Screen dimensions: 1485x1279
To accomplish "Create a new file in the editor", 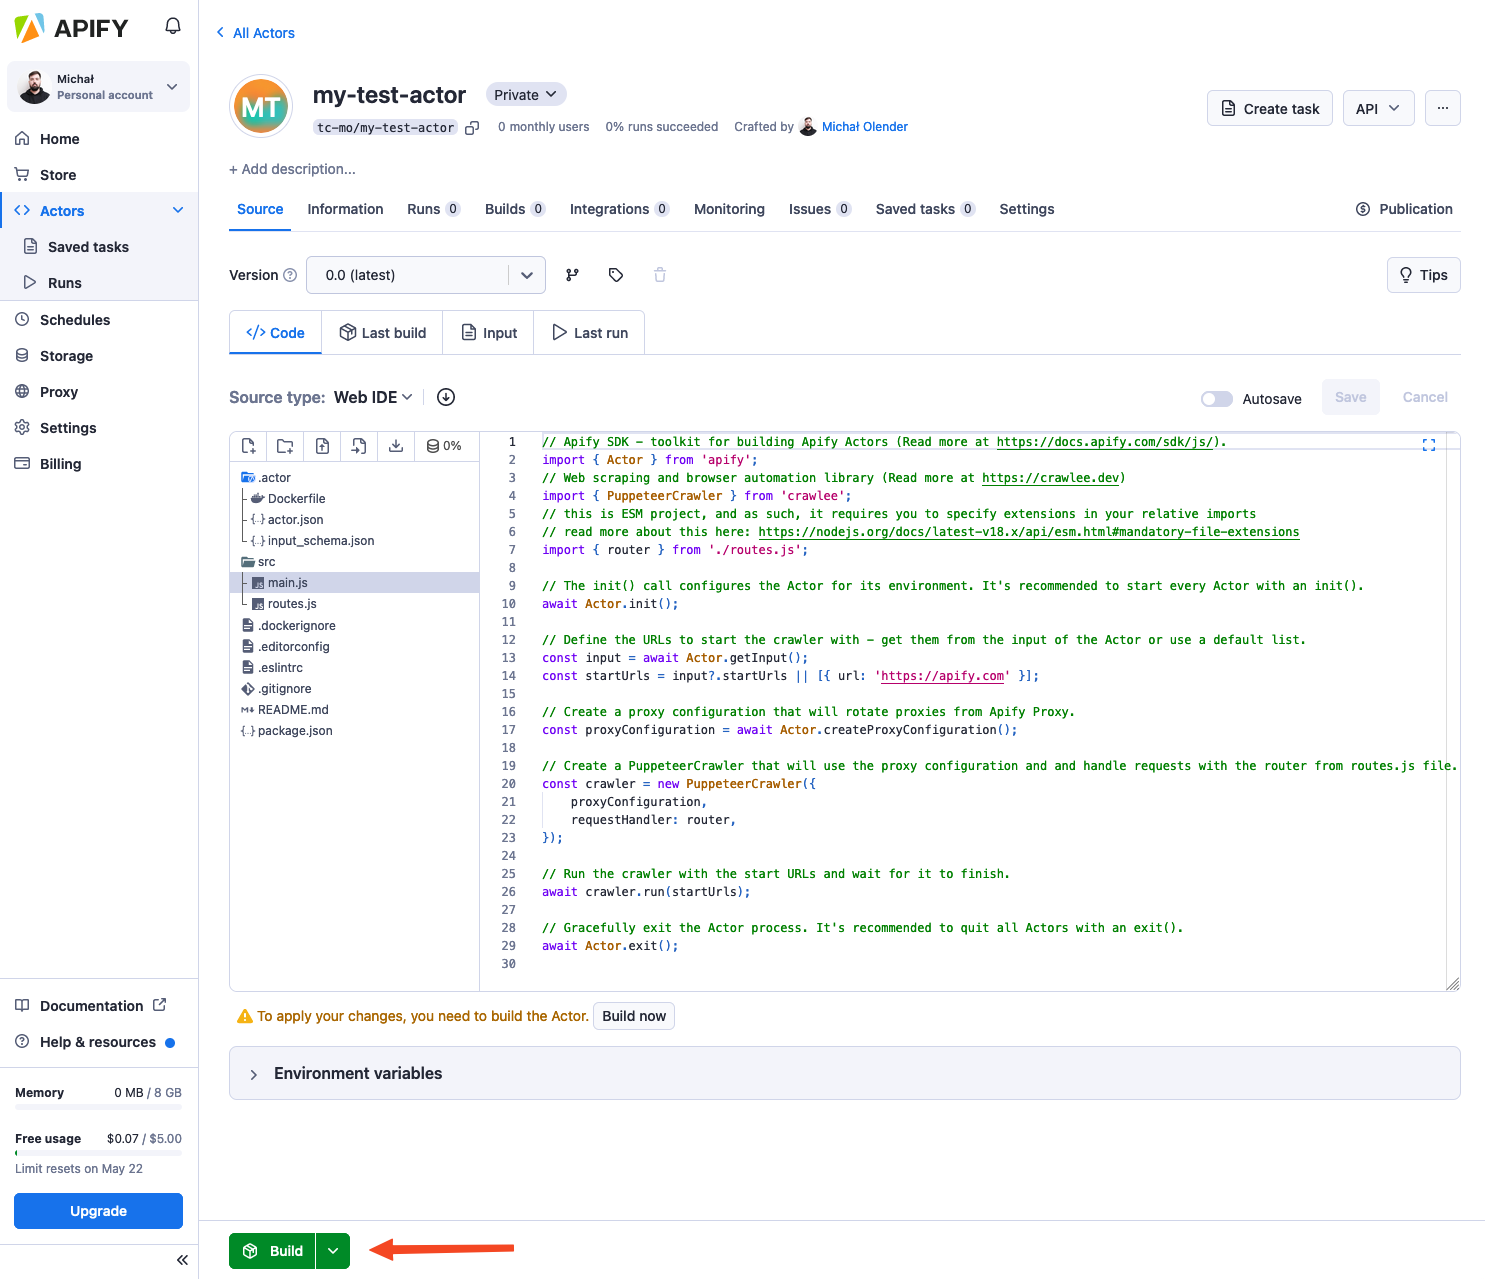I will pyautogui.click(x=248, y=446).
